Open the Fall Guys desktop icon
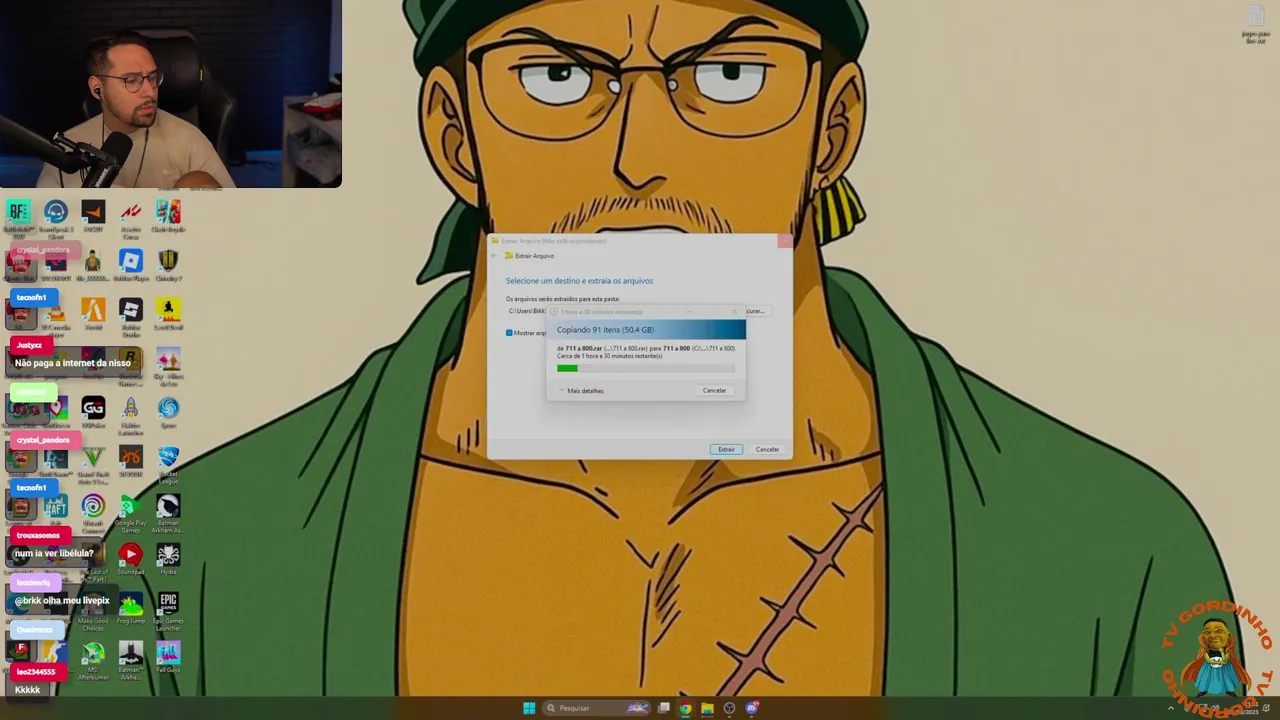The width and height of the screenshot is (1280, 720). pyautogui.click(x=168, y=658)
